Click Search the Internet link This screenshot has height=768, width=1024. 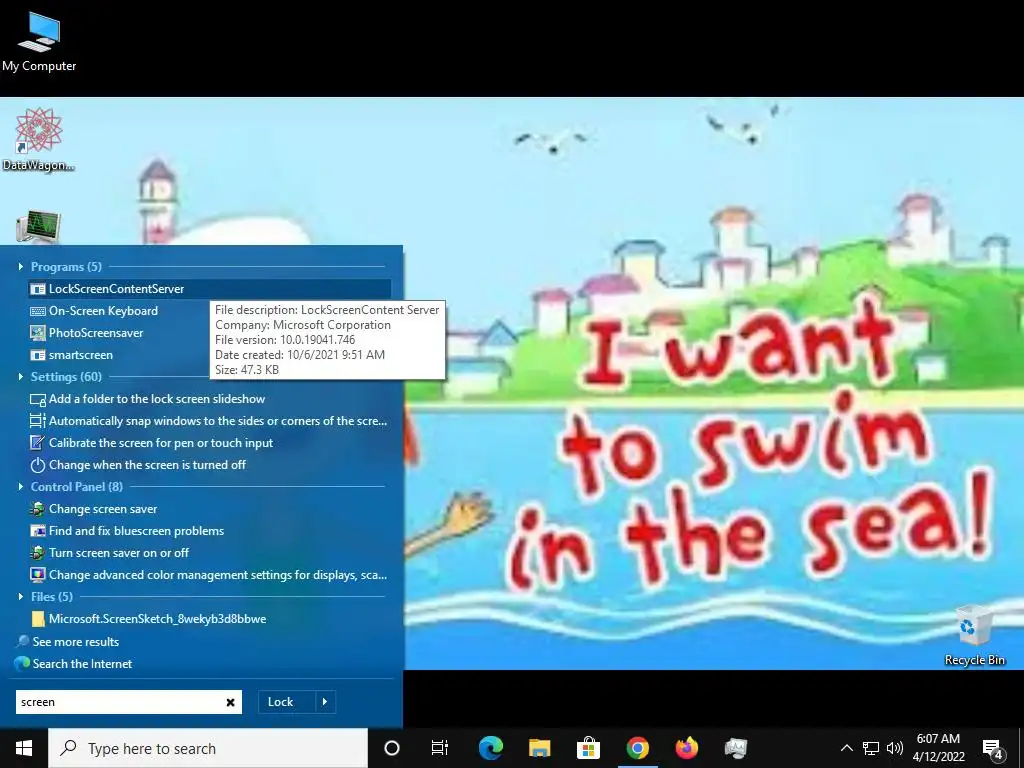[82, 664]
